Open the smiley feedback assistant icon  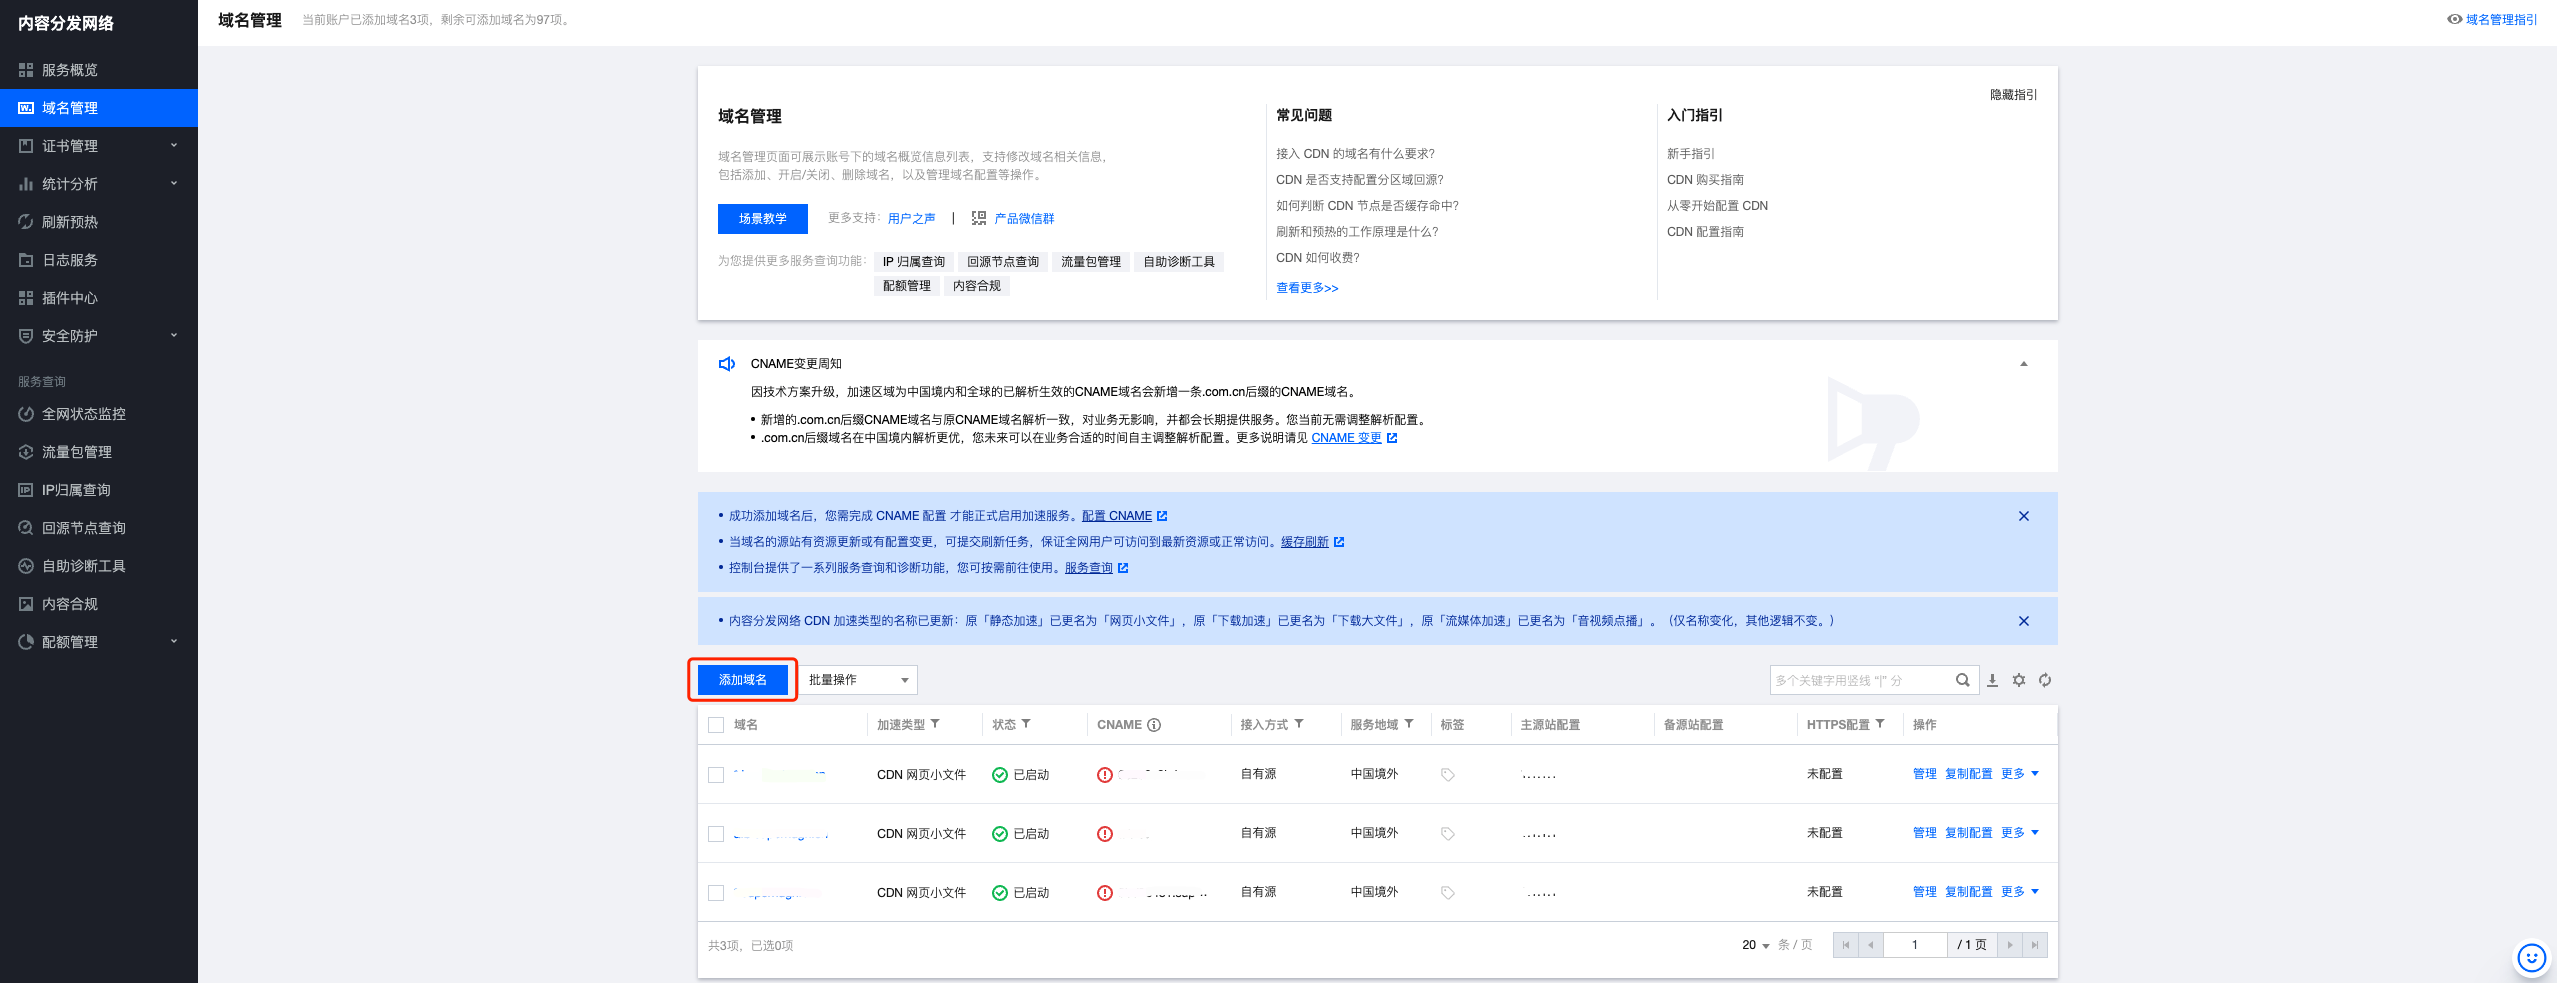pyautogui.click(x=2531, y=958)
